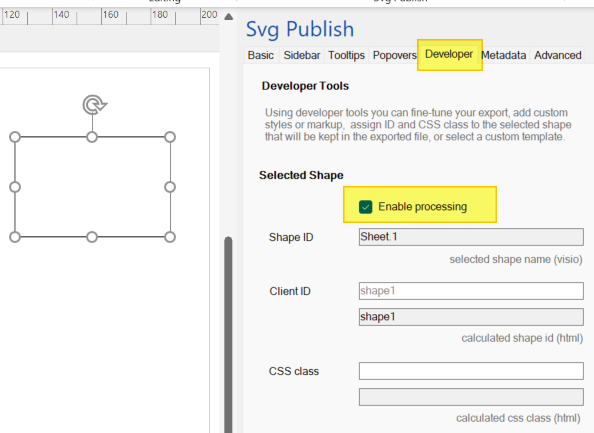Click ruler mark 160
Screen dimensions: 594x433
click(x=111, y=15)
